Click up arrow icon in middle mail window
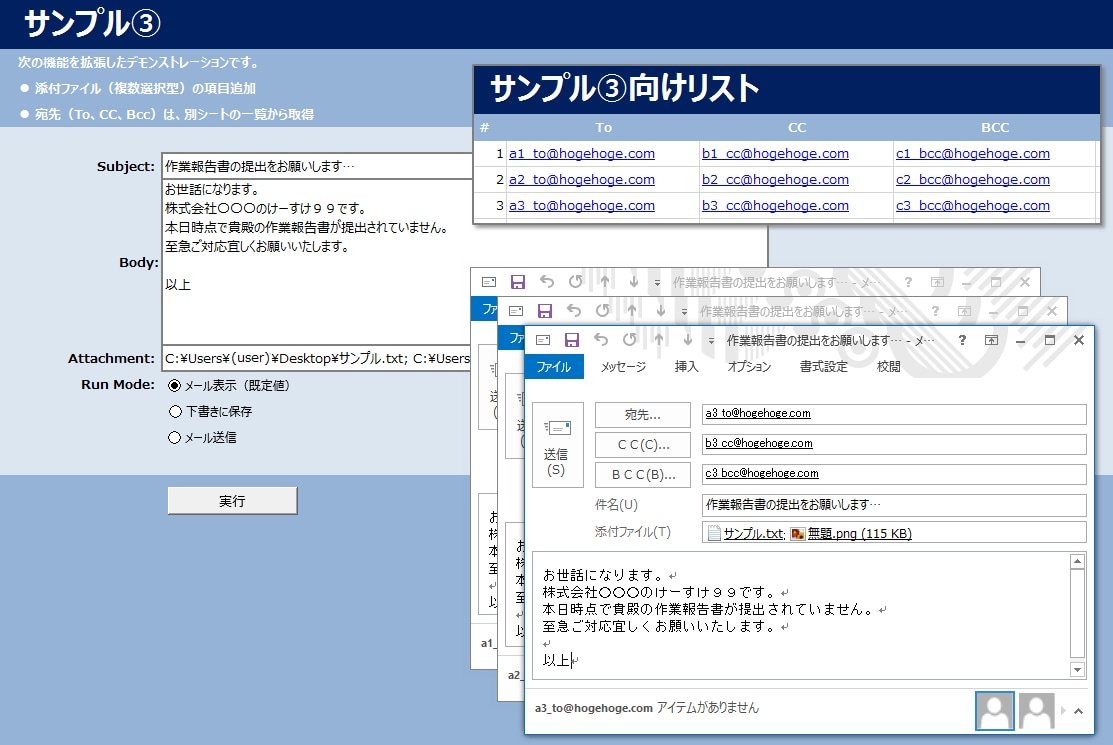The width and height of the screenshot is (1113, 745). [632, 311]
